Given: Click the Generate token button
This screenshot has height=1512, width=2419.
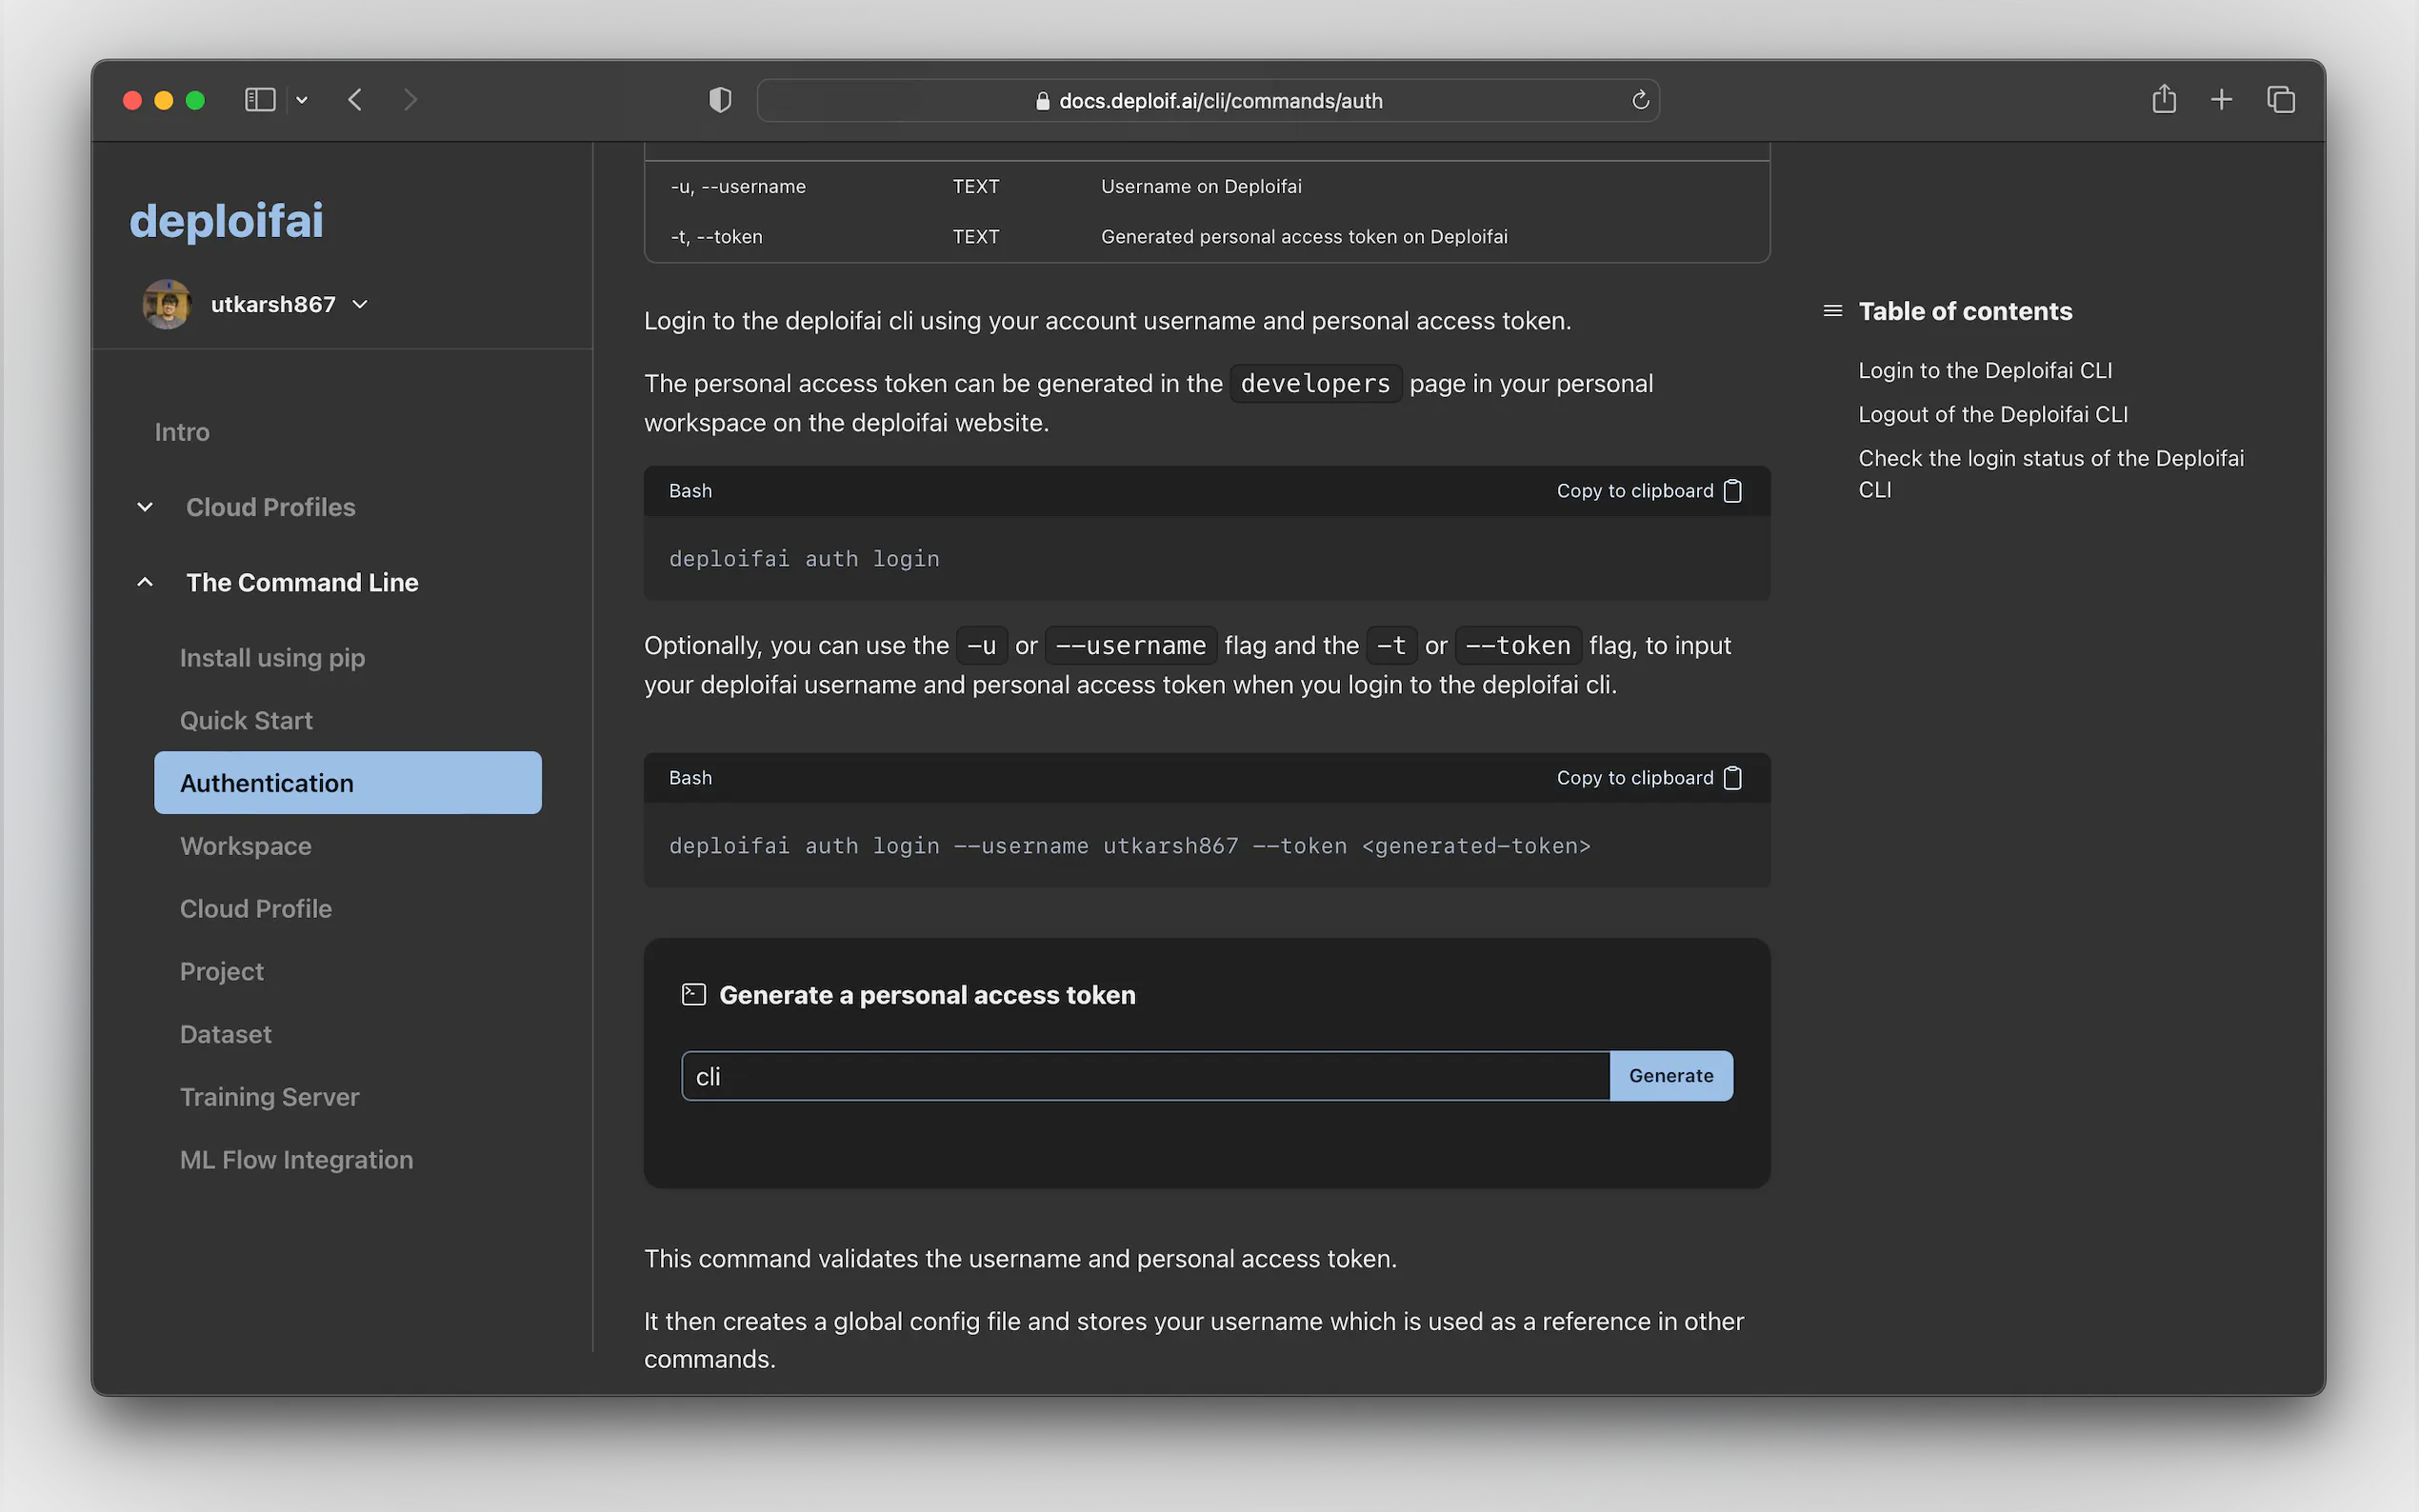Looking at the screenshot, I should tap(1670, 1076).
